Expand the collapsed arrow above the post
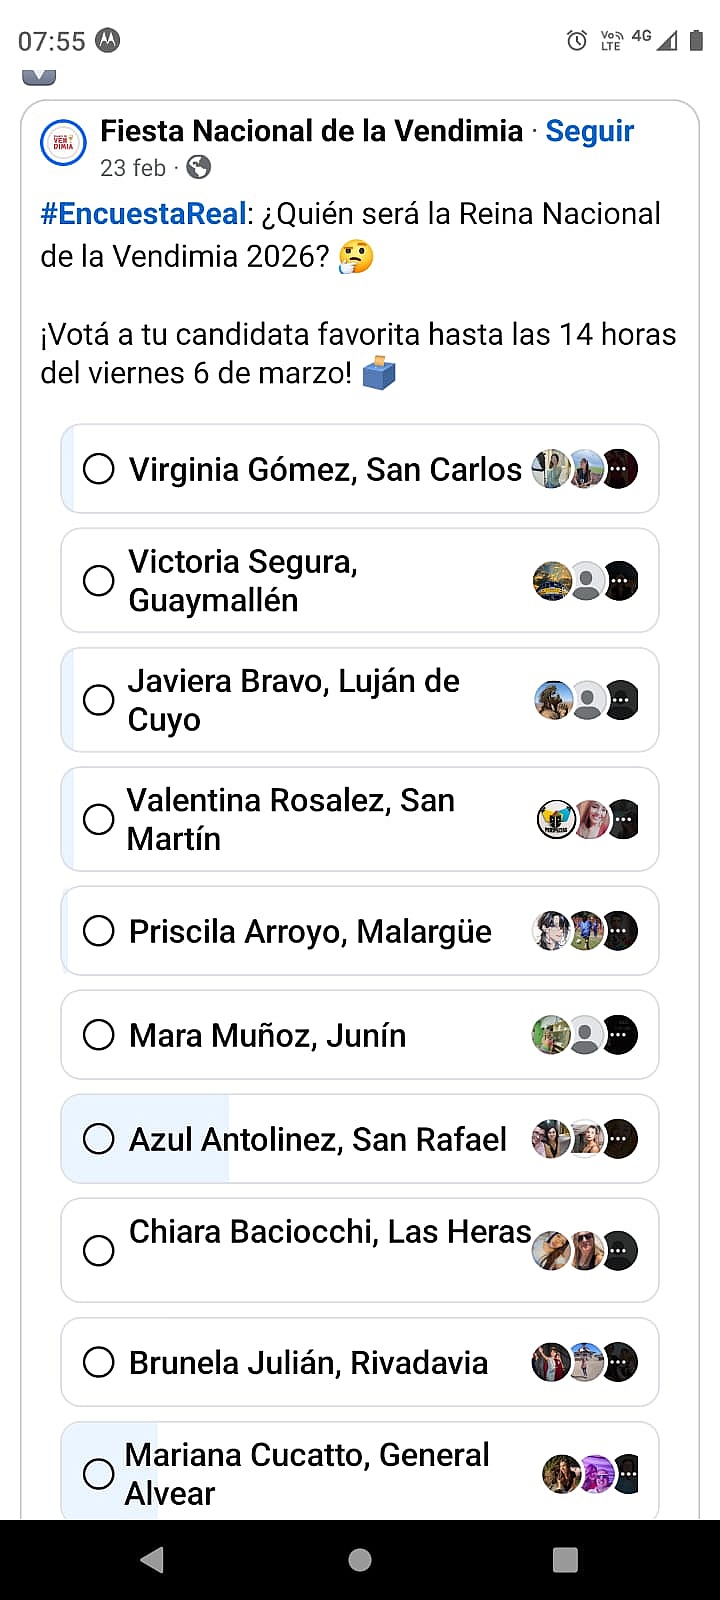Screen dimensions: 720x1600 click(39, 76)
